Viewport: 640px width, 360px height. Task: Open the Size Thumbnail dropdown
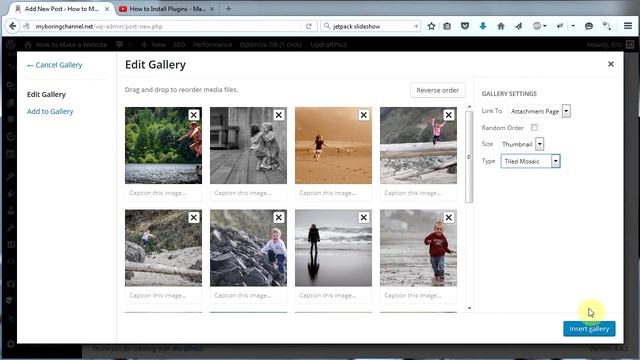pyautogui.click(x=522, y=144)
